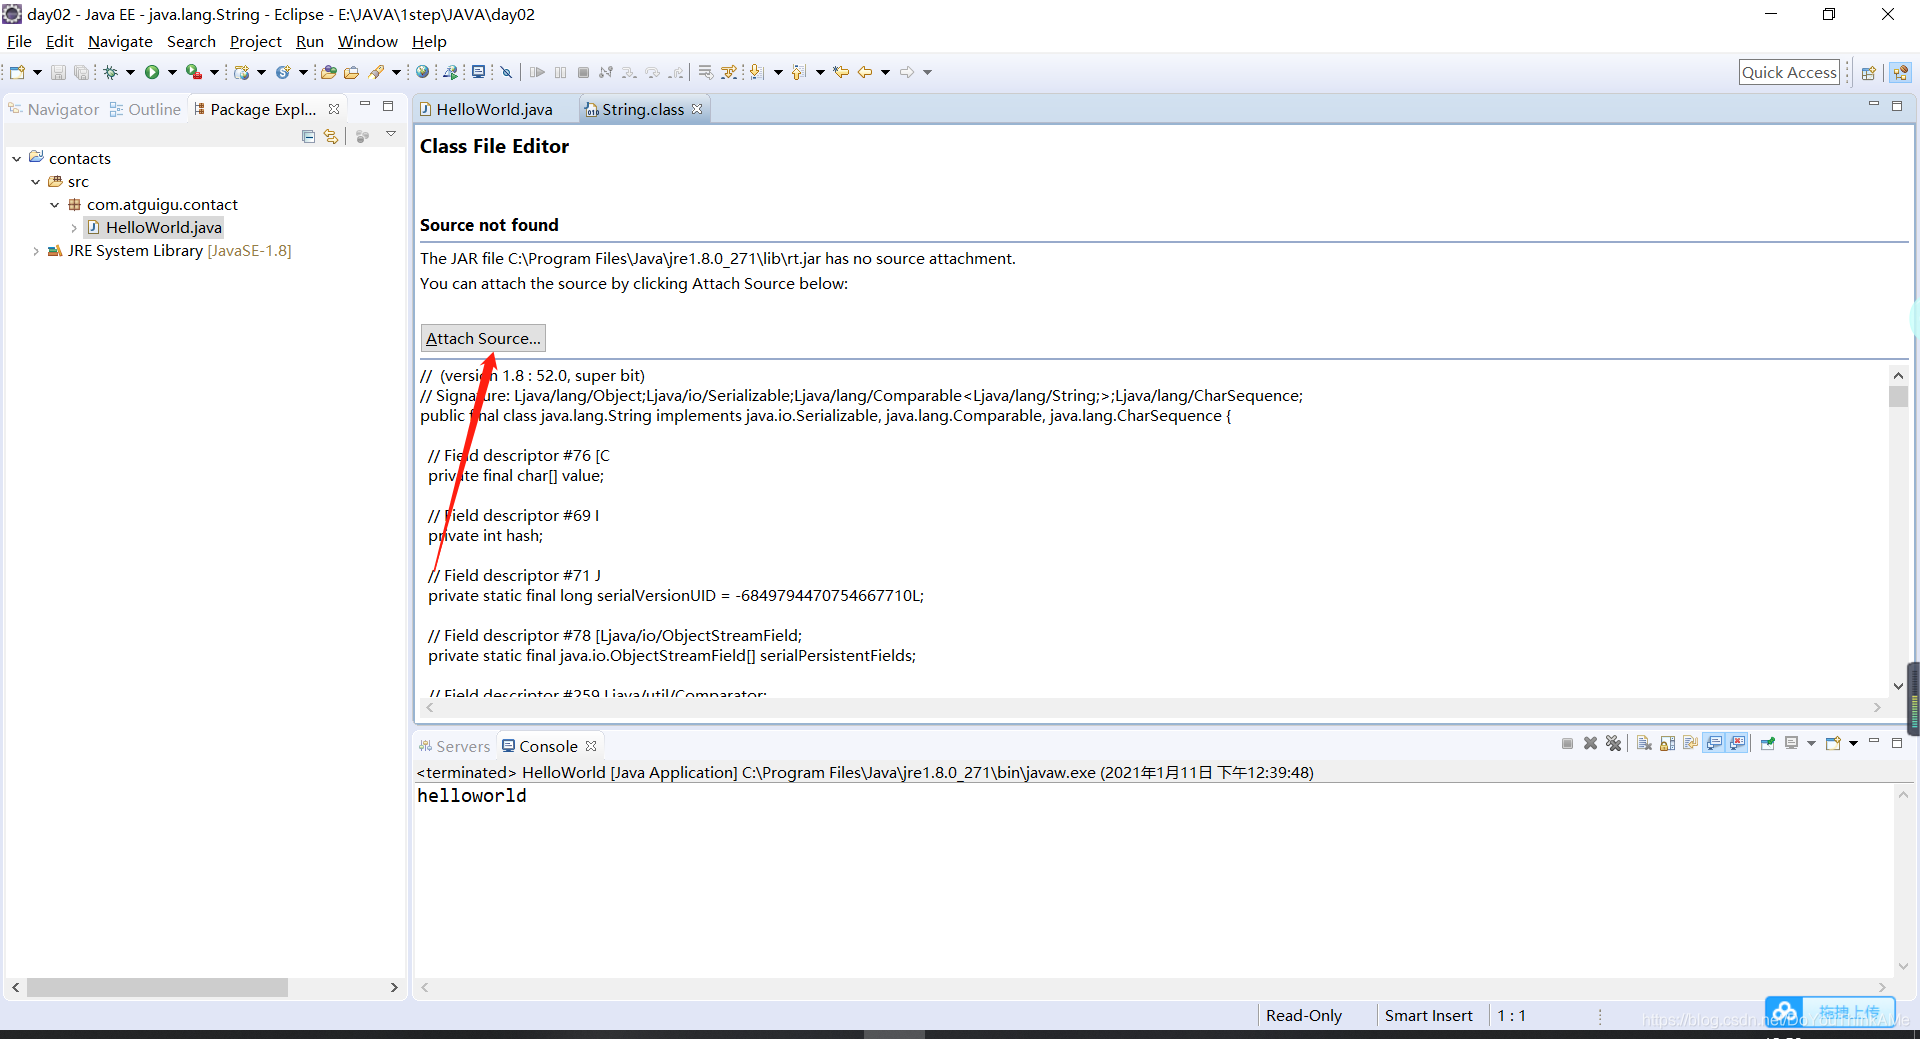This screenshot has height=1039, width=1920.
Task: Click the helloworld console output text
Action: [472, 796]
